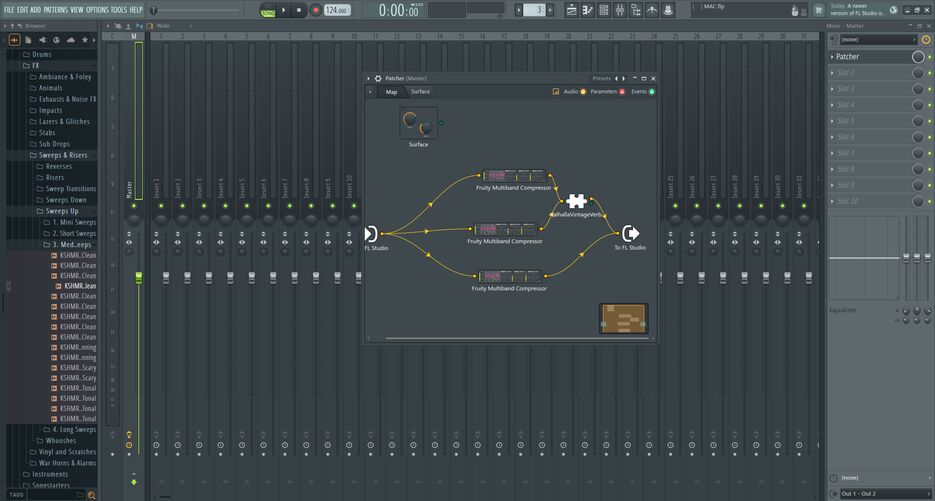Image resolution: width=935 pixels, height=501 pixels.
Task: Click the record button
Action: (x=315, y=10)
